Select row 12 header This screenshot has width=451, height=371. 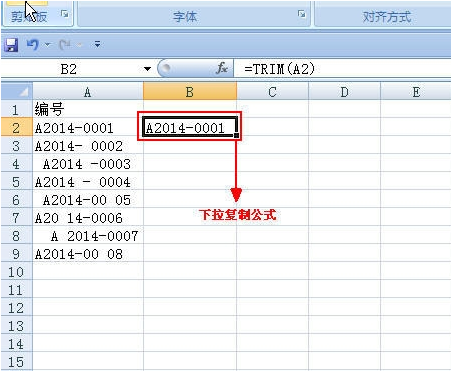coord(17,307)
